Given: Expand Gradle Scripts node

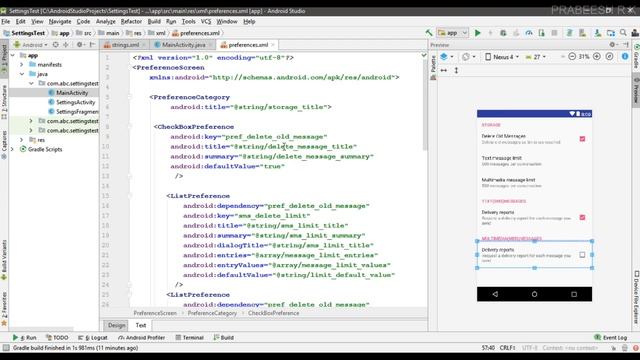Looking at the screenshot, I should [13, 149].
